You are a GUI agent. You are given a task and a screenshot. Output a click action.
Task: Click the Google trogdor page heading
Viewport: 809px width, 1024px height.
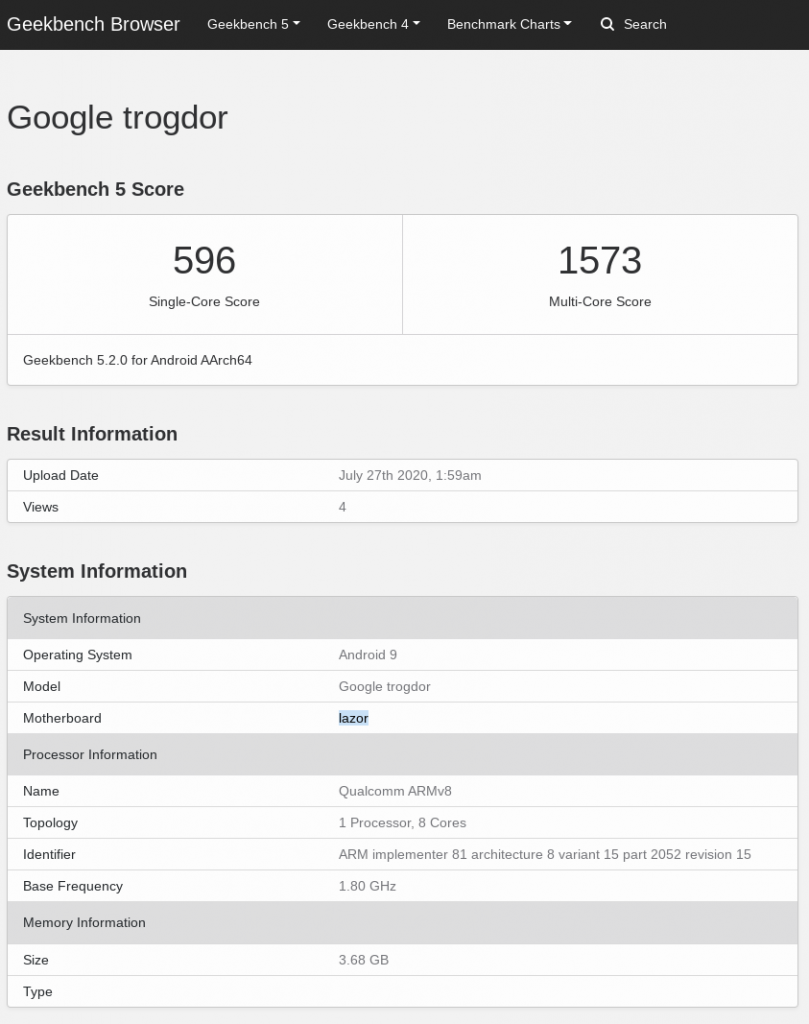click(x=117, y=118)
